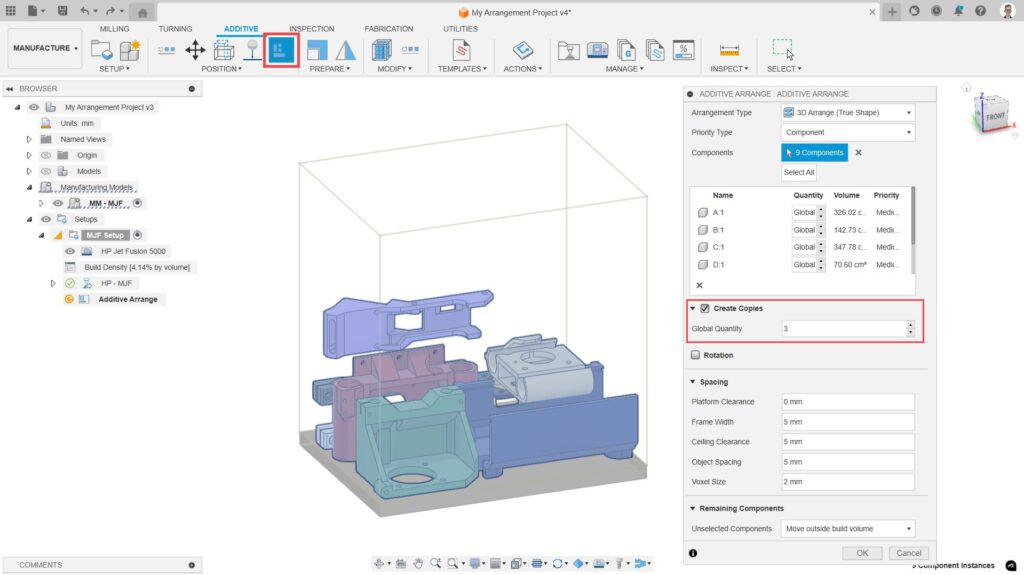The image size is (1024, 575).
Task: Click the ViewCube Front face
Action: pos(994,117)
